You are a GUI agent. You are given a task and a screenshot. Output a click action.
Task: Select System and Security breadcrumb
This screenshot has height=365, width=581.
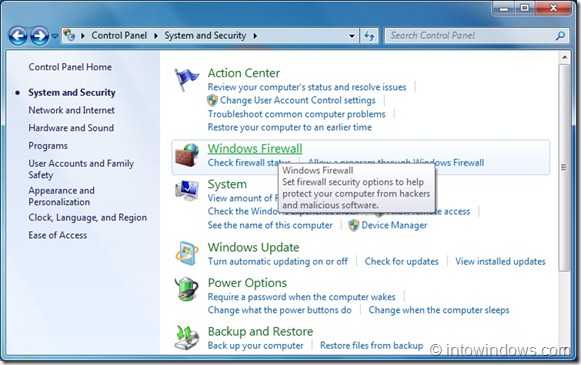click(205, 36)
